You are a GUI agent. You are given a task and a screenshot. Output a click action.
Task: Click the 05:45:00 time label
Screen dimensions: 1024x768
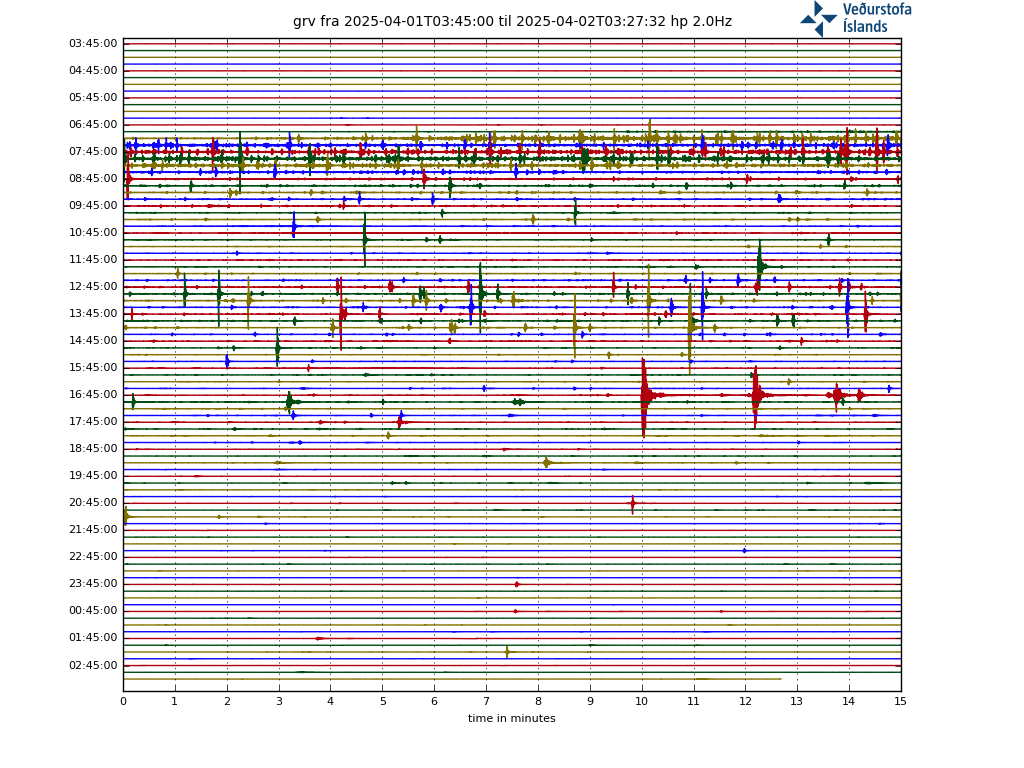93,97
